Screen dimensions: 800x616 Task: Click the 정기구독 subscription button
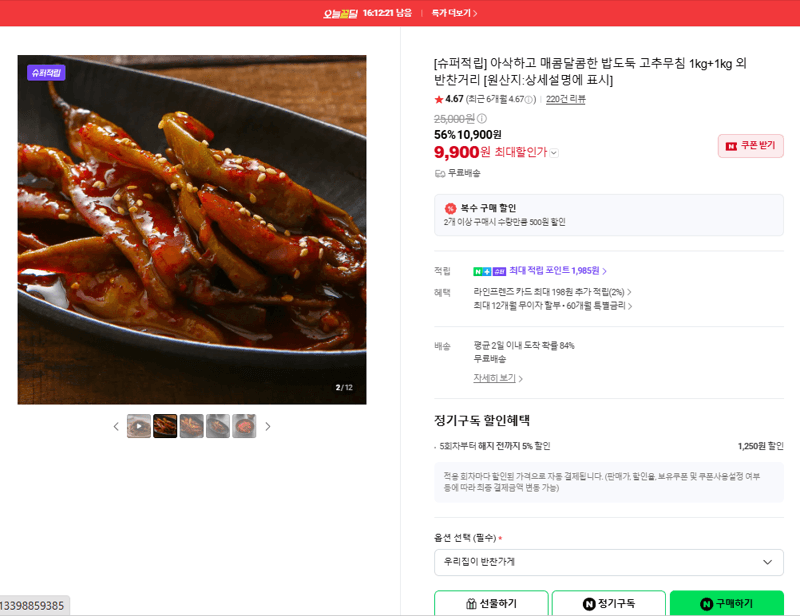pos(609,603)
